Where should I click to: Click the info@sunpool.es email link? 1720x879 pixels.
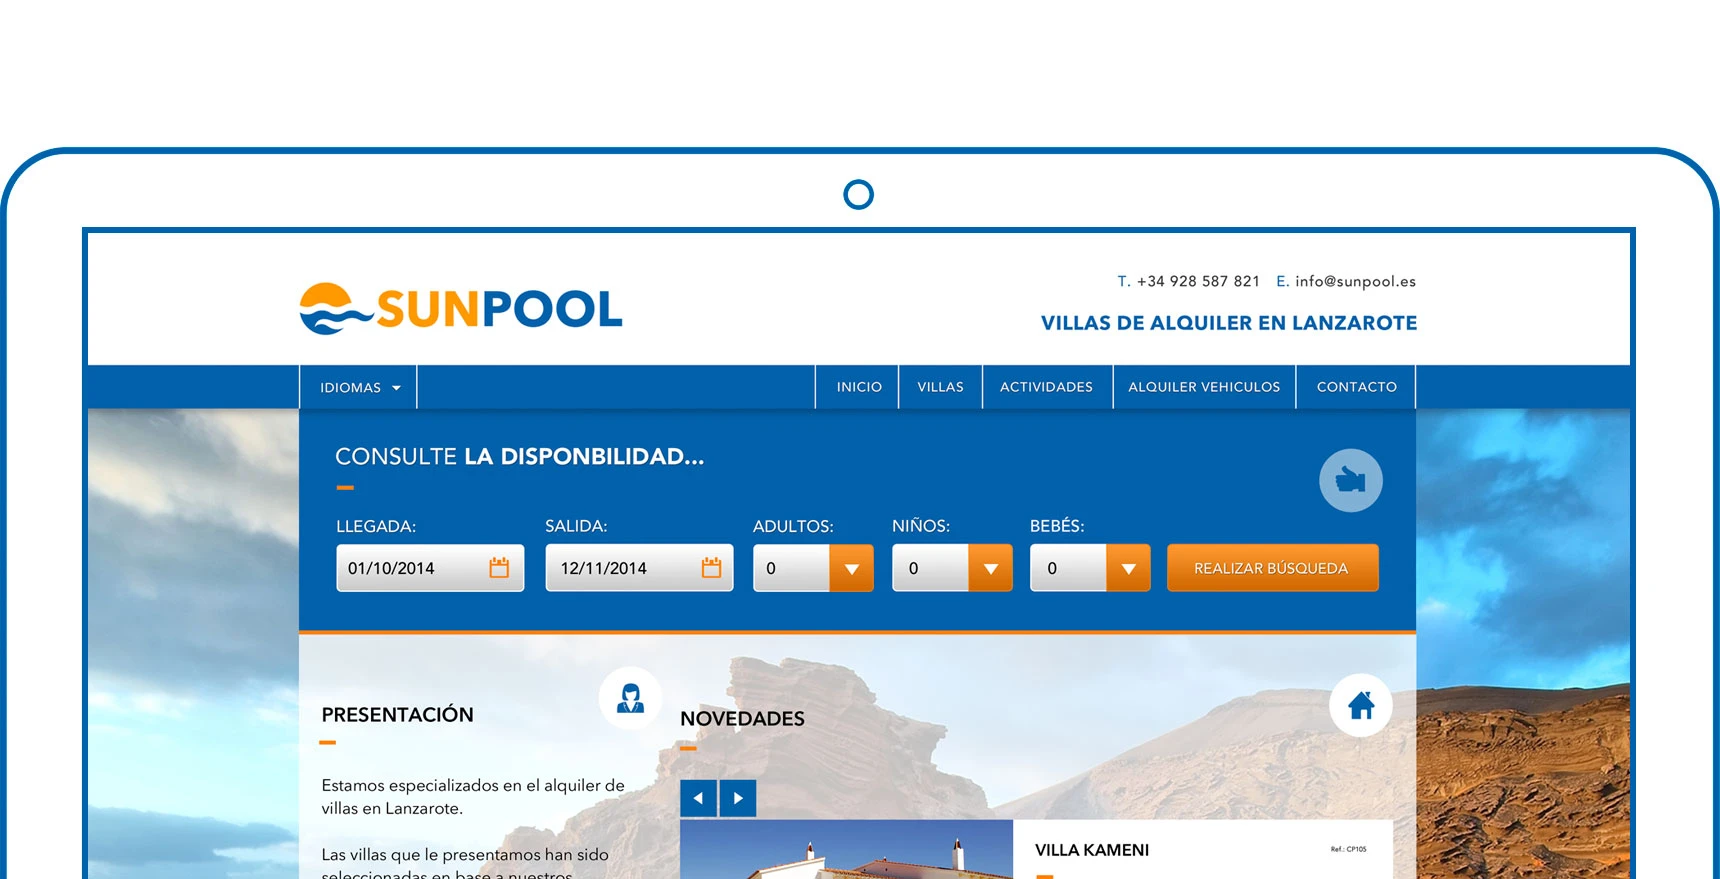[1355, 281]
